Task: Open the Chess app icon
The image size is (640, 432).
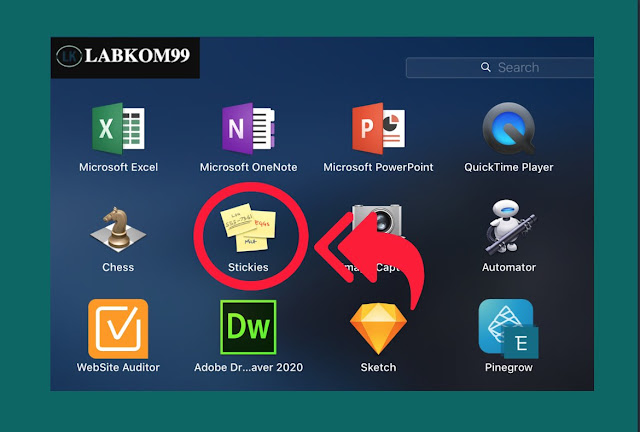Action: pos(118,228)
